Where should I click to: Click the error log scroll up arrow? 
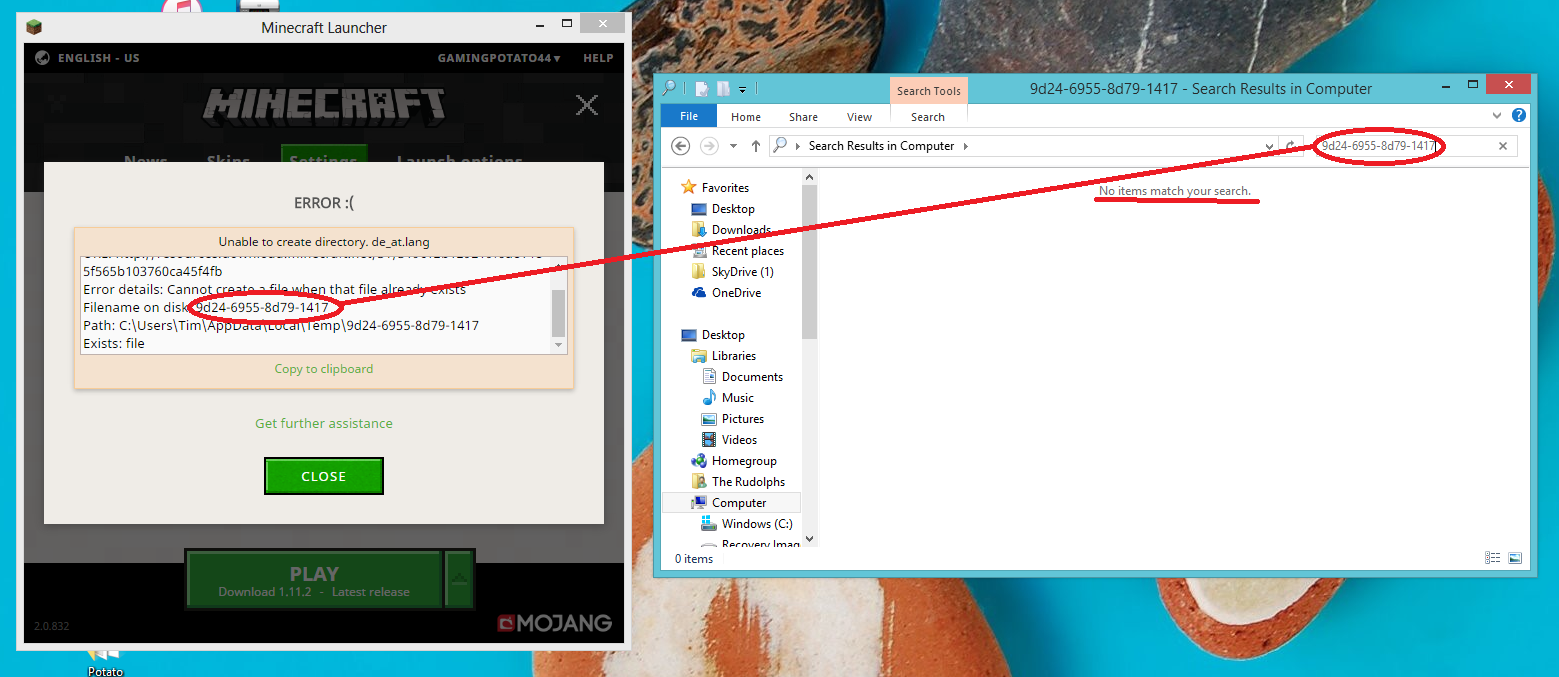[559, 264]
